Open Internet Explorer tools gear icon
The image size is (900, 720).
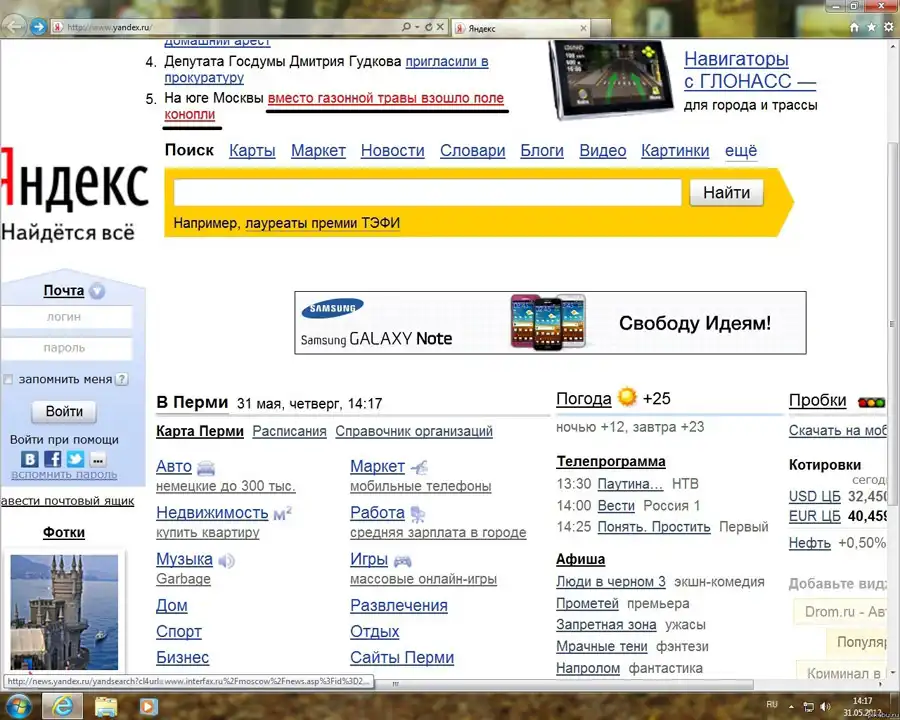[x=886, y=28]
